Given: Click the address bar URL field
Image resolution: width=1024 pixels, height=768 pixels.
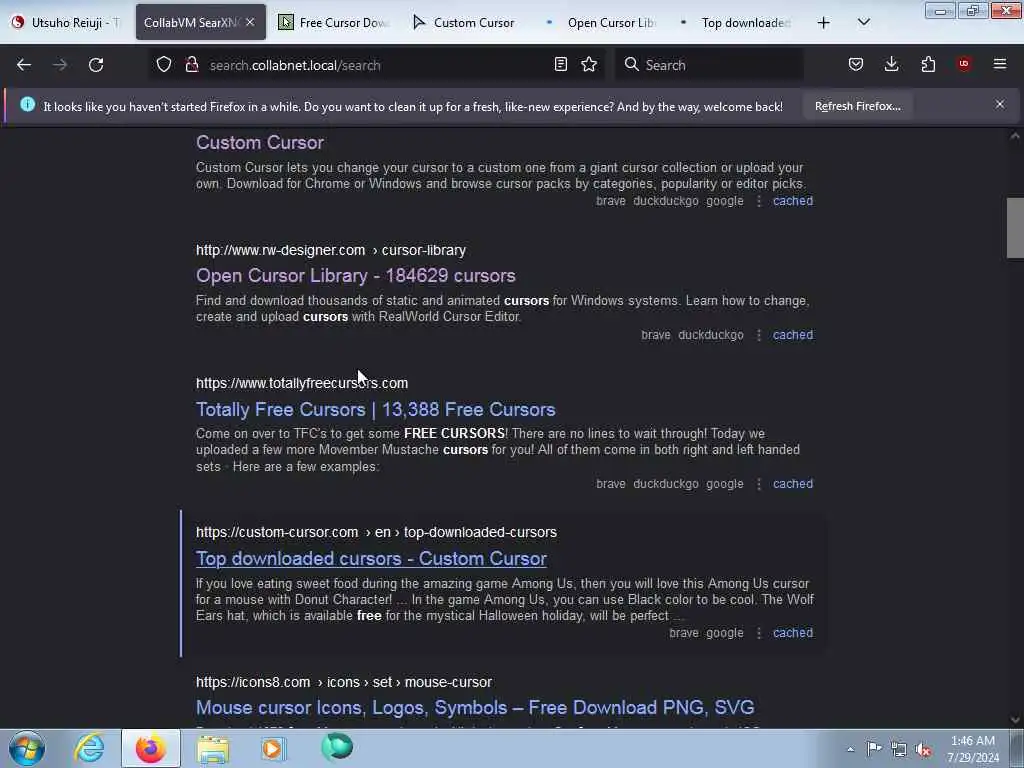Looking at the screenshot, I should [376, 65].
